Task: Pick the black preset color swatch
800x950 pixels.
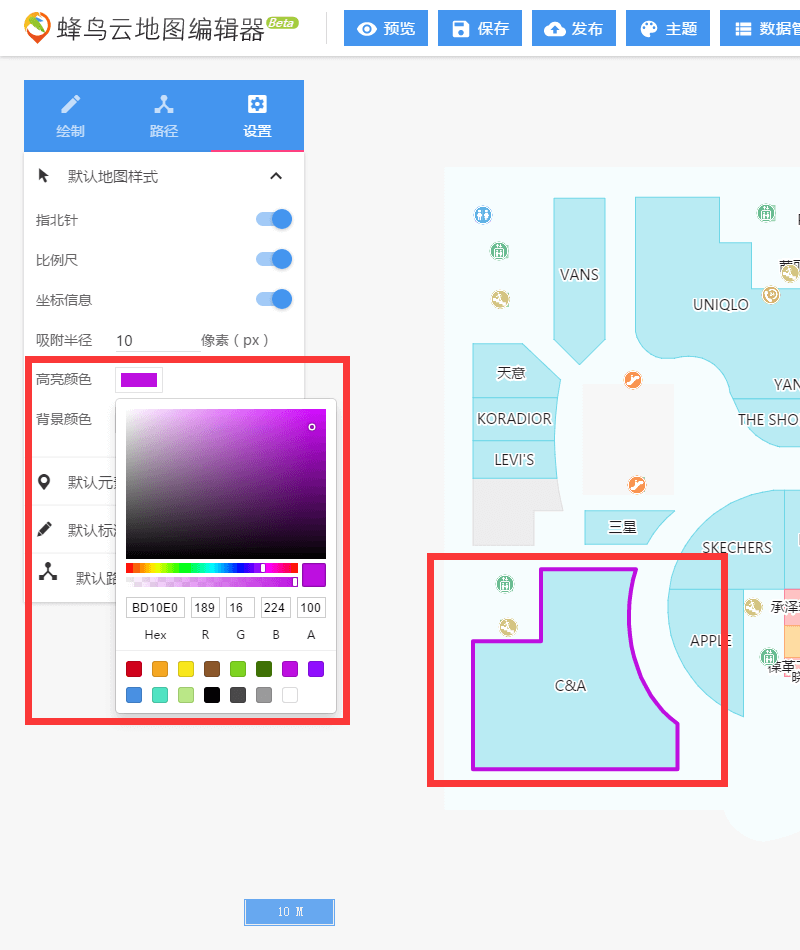Action: [212, 695]
